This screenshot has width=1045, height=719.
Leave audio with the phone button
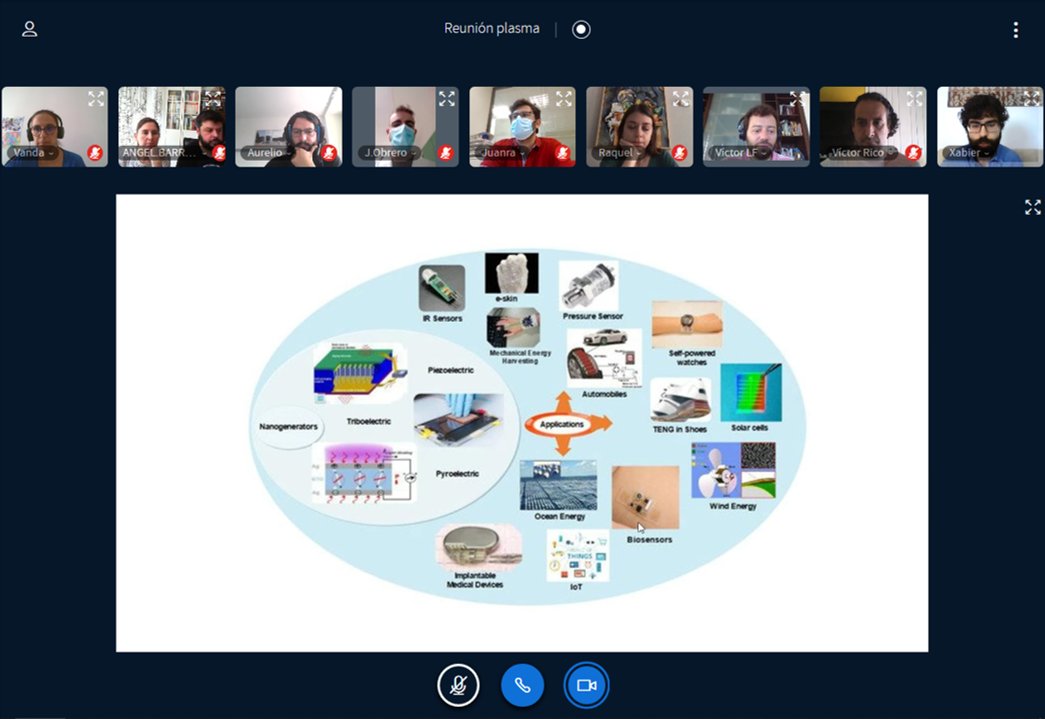tap(522, 684)
